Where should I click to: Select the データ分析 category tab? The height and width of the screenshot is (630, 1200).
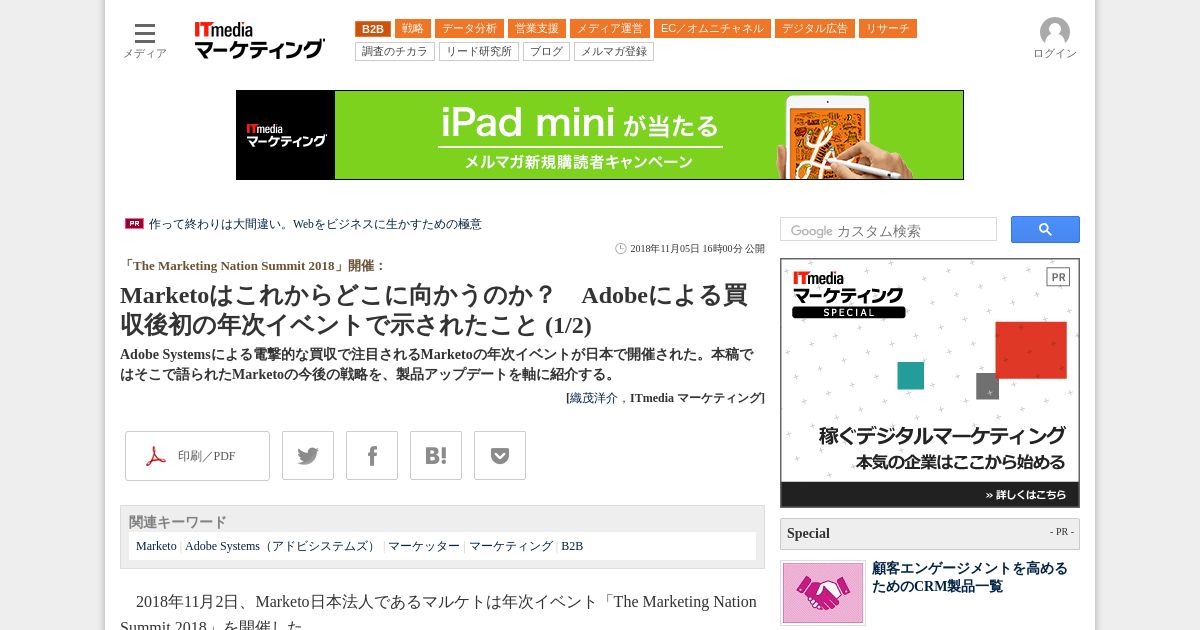click(469, 29)
